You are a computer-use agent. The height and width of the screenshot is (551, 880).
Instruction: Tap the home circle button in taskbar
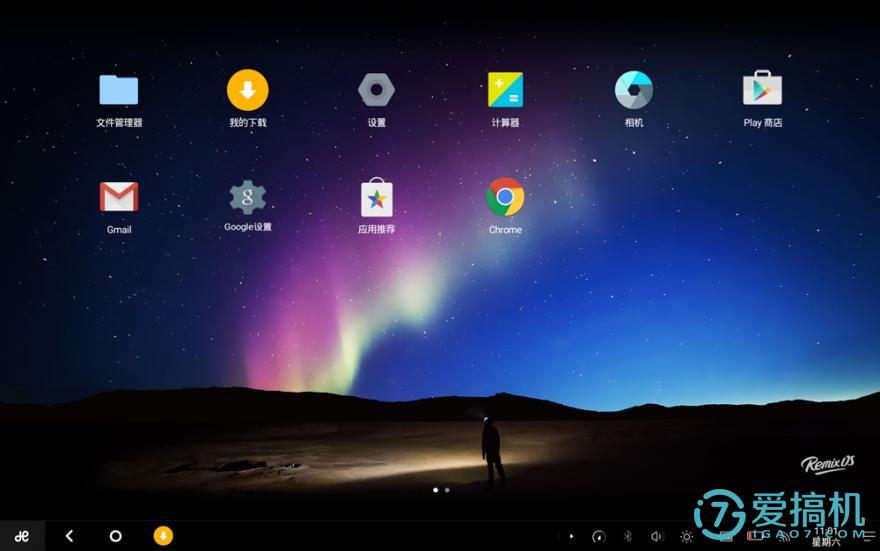click(x=116, y=536)
